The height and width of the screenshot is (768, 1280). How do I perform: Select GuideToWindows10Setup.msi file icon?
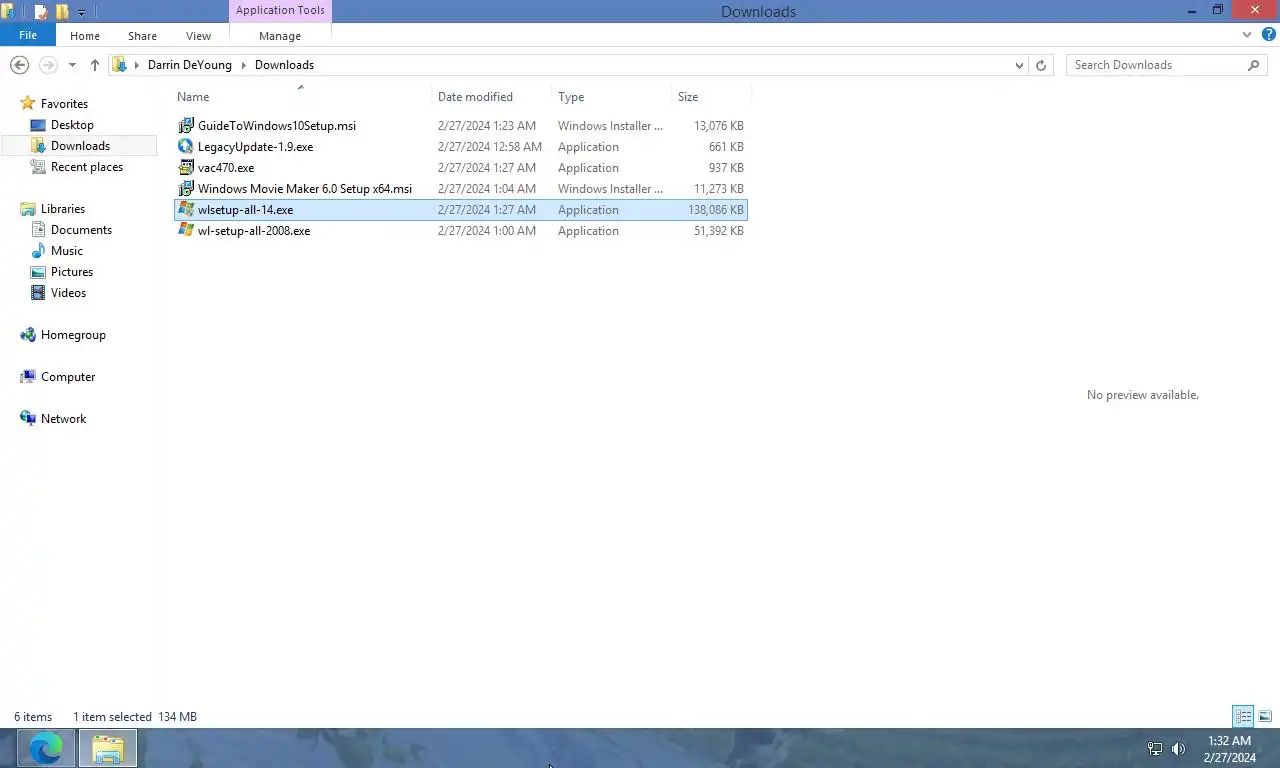(x=186, y=126)
